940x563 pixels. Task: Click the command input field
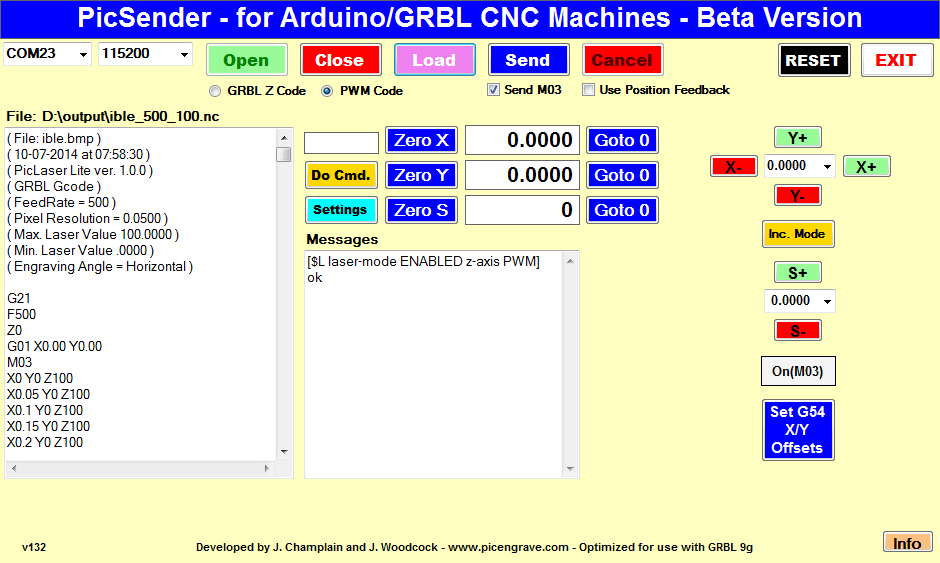(x=341, y=143)
